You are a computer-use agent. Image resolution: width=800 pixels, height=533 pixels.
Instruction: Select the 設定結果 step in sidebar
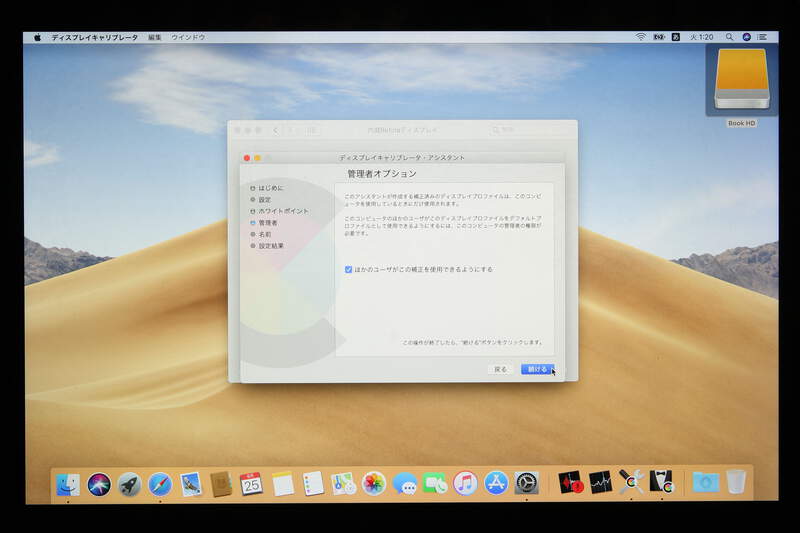tap(267, 246)
